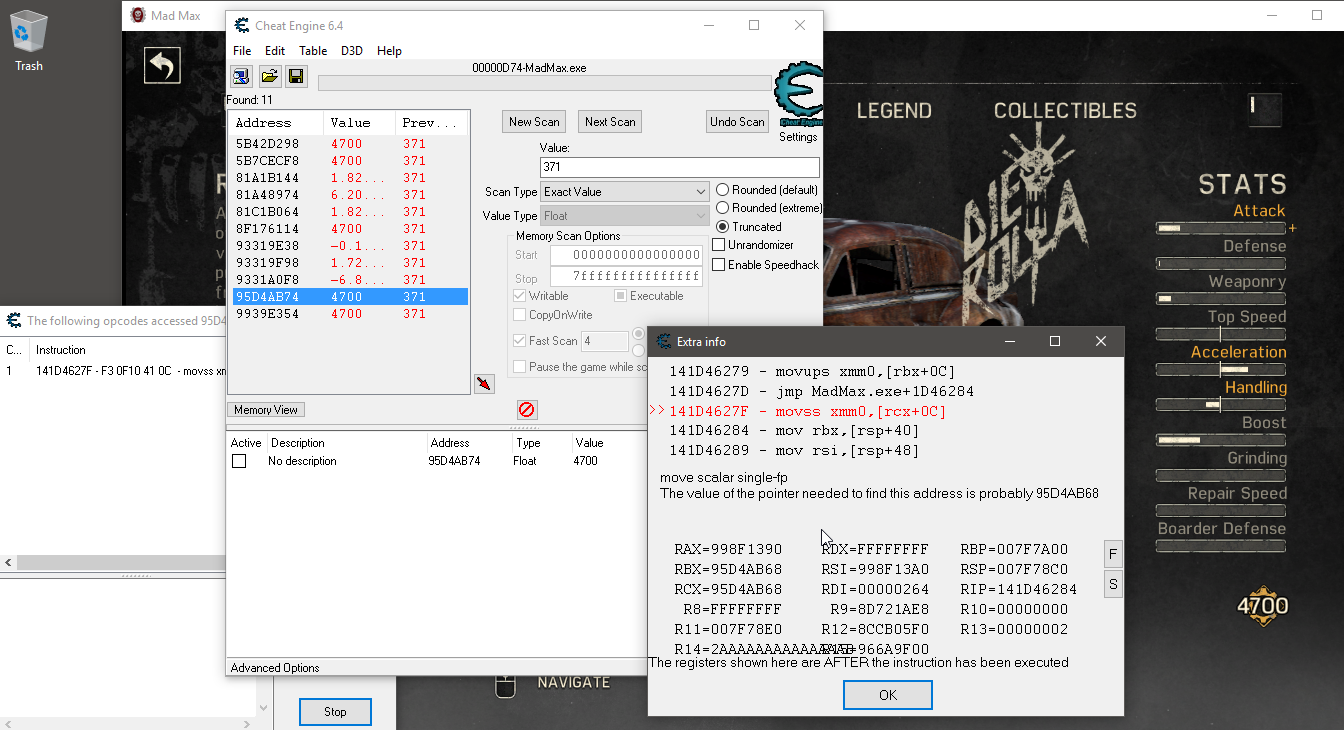The image size is (1344, 730).
Task: Click OK in Extra info dialog
Action: click(887, 695)
